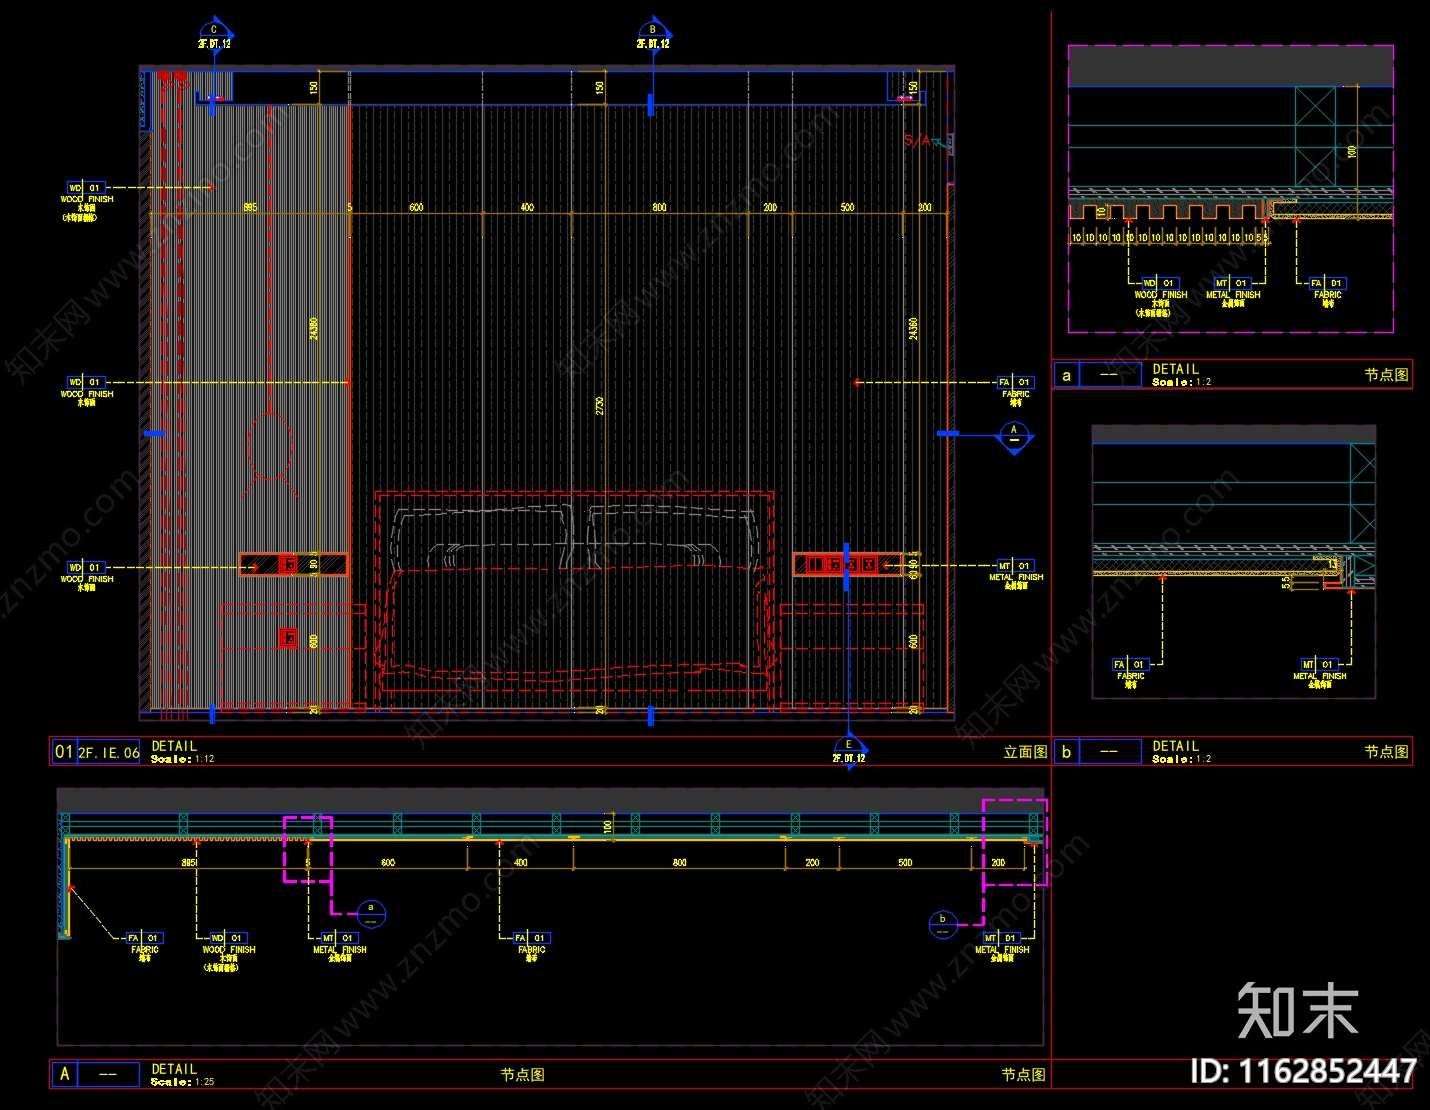Screen dimensions: 1430x1110
Task: Click the '100' vertical dimension in detail a
Action: 1352,152
